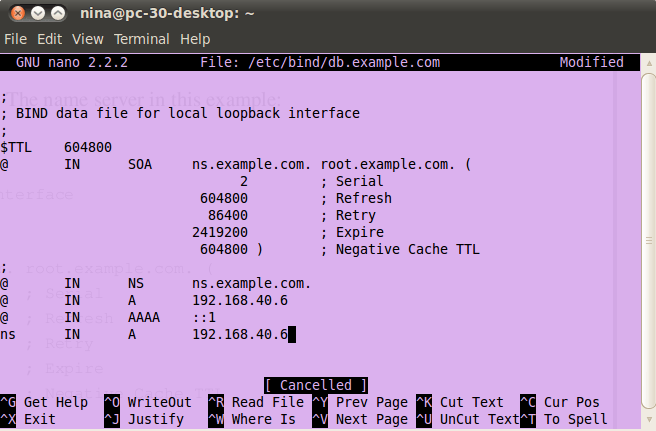Click the ^G Get Help shortcut
The width and height of the screenshot is (656, 431).
point(44,403)
